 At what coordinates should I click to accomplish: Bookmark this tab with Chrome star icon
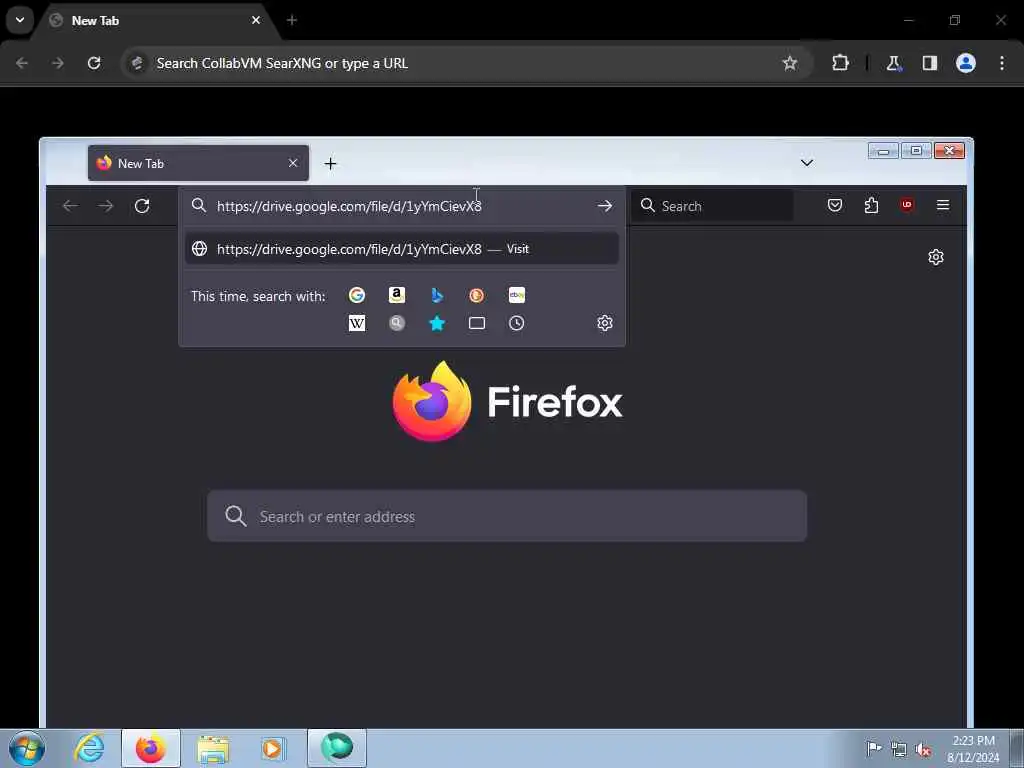point(790,63)
